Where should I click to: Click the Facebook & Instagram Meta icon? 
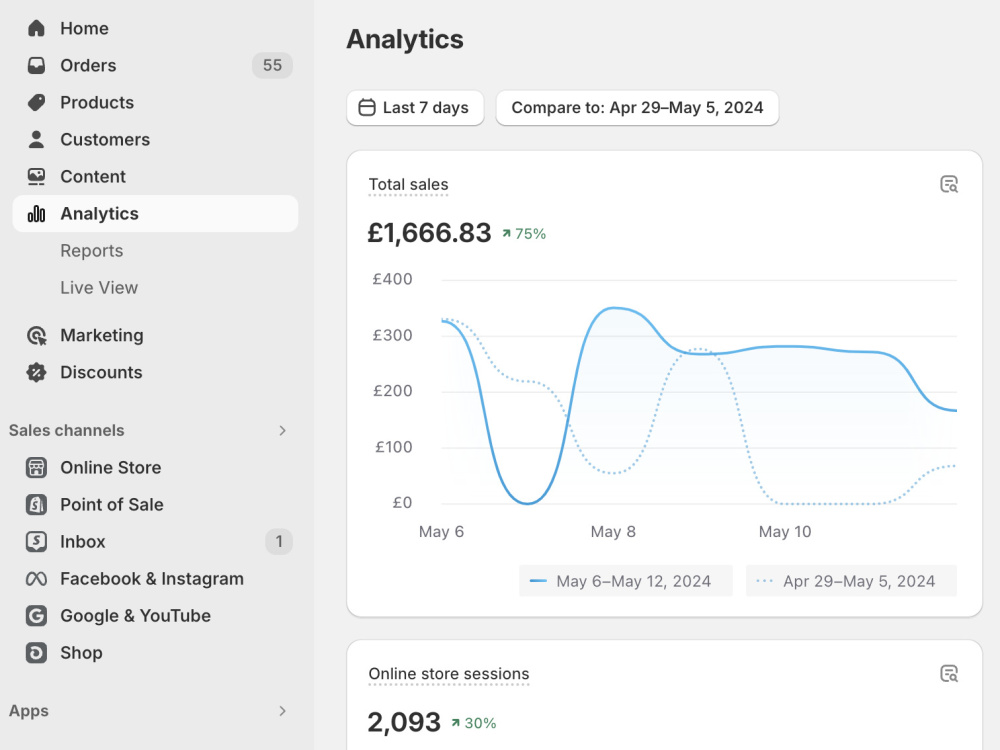tap(36, 579)
